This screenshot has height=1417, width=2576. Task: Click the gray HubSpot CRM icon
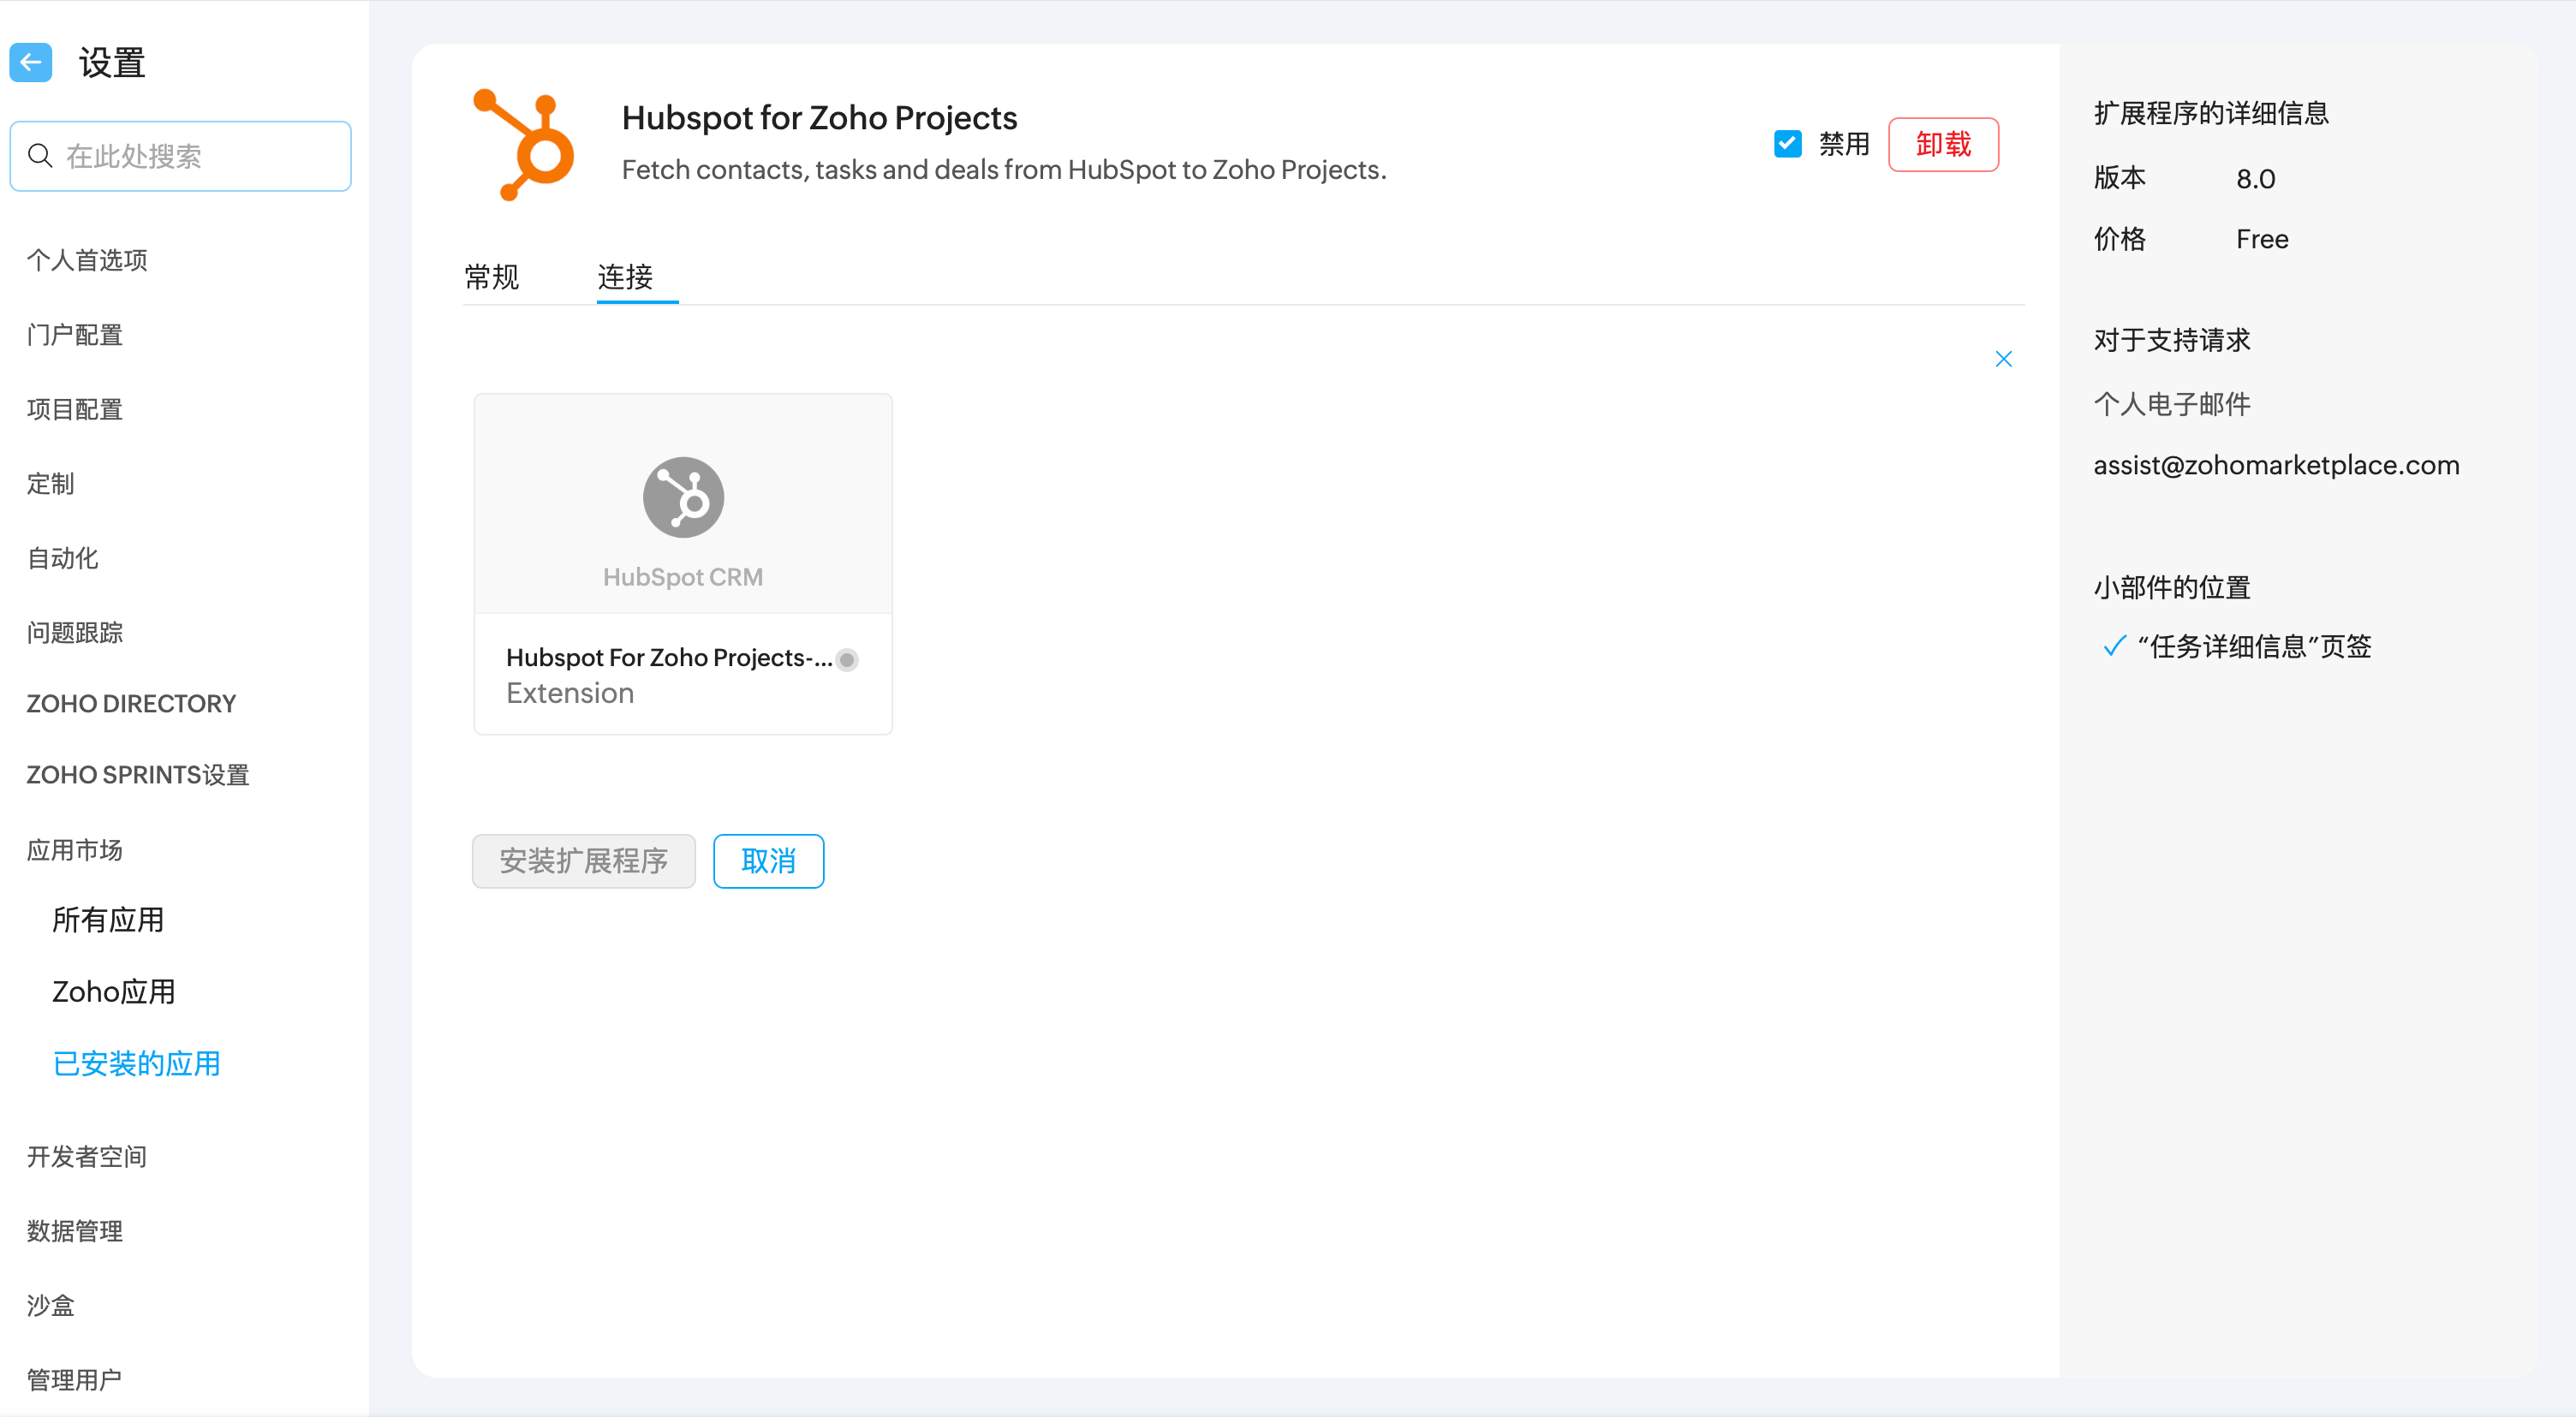click(683, 497)
